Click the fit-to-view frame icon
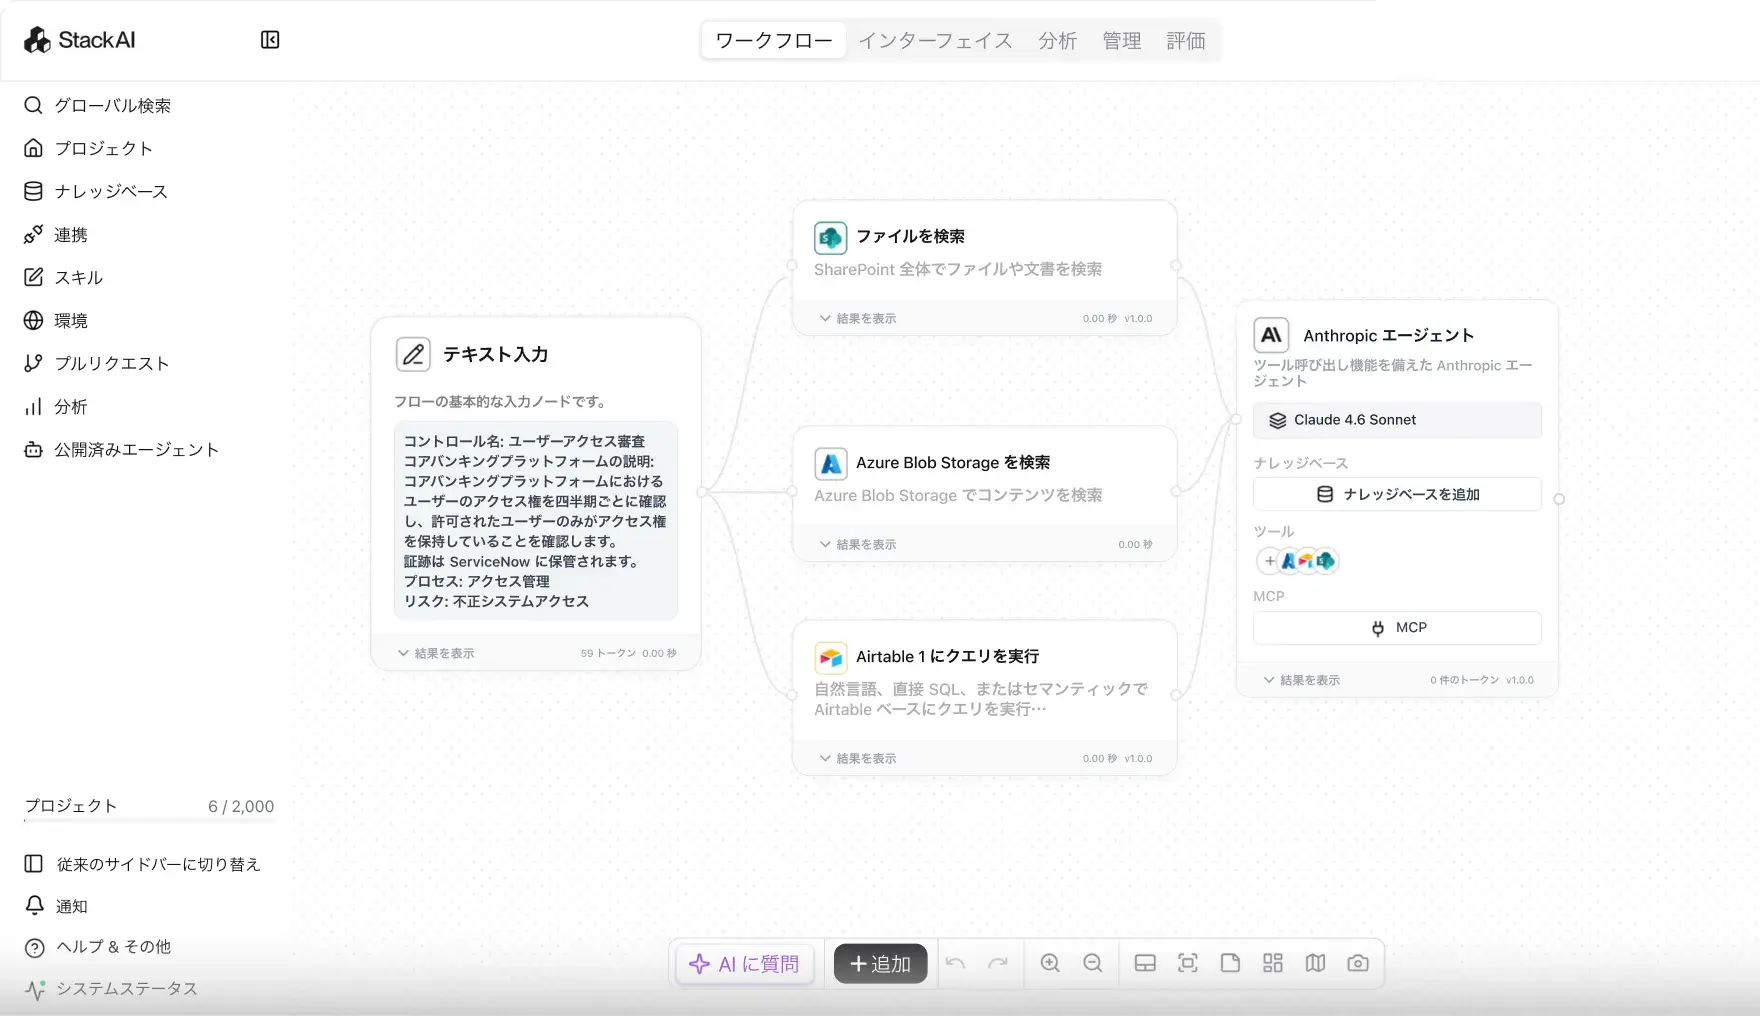The height and width of the screenshot is (1016, 1760). point(1188,963)
